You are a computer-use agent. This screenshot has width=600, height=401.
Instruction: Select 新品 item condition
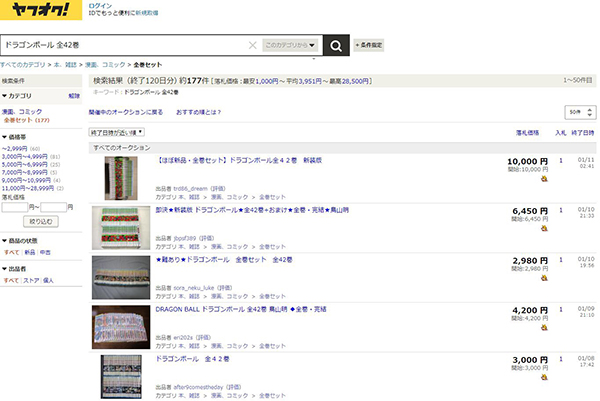[29, 252]
